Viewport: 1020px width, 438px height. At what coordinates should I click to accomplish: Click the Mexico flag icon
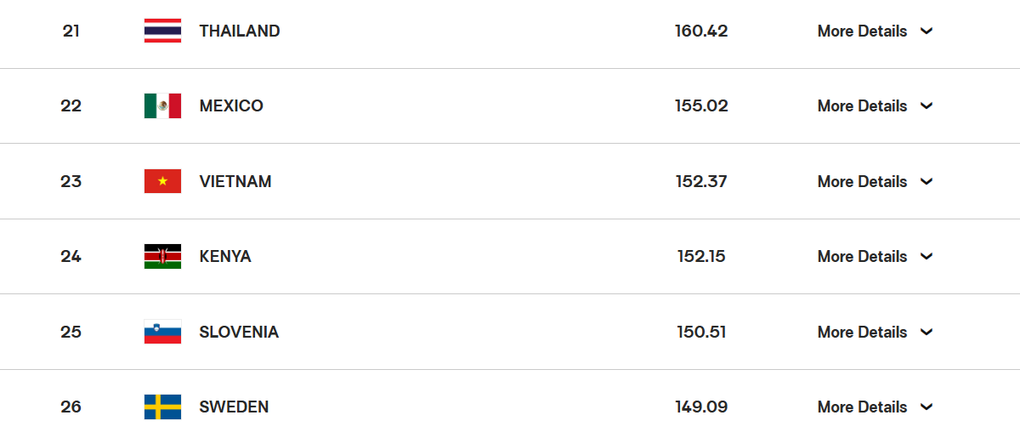(163, 105)
